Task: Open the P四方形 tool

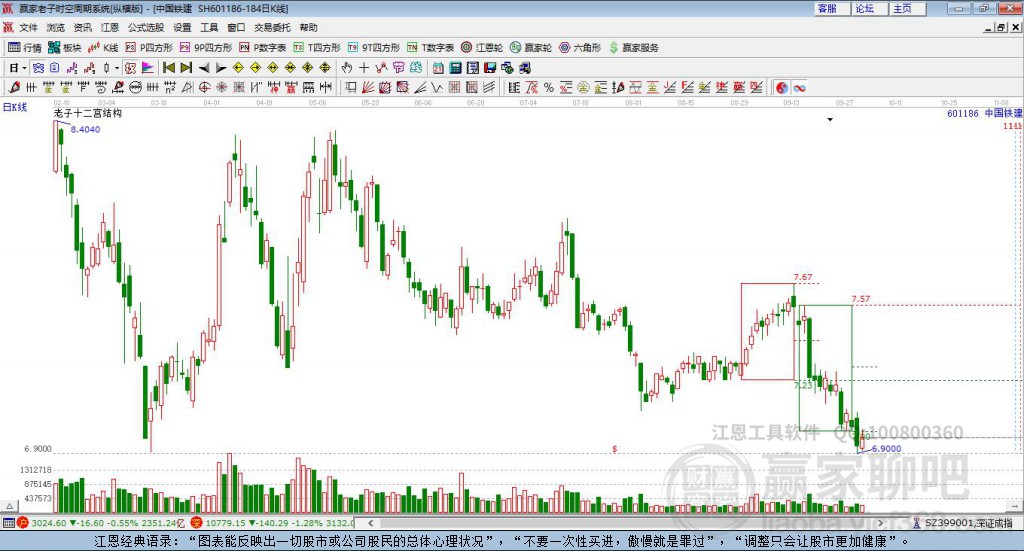Action: pyautogui.click(x=149, y=48)
